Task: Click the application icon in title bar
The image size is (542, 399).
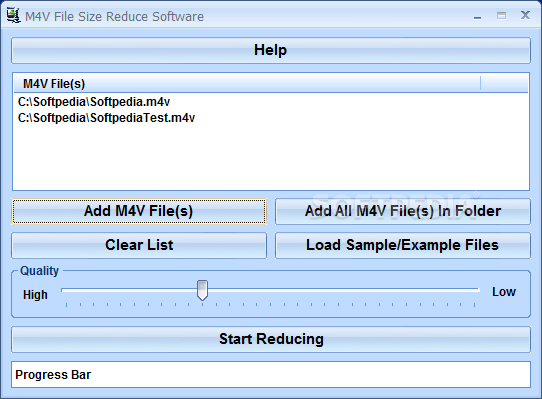Action: [x=13, y=16]
